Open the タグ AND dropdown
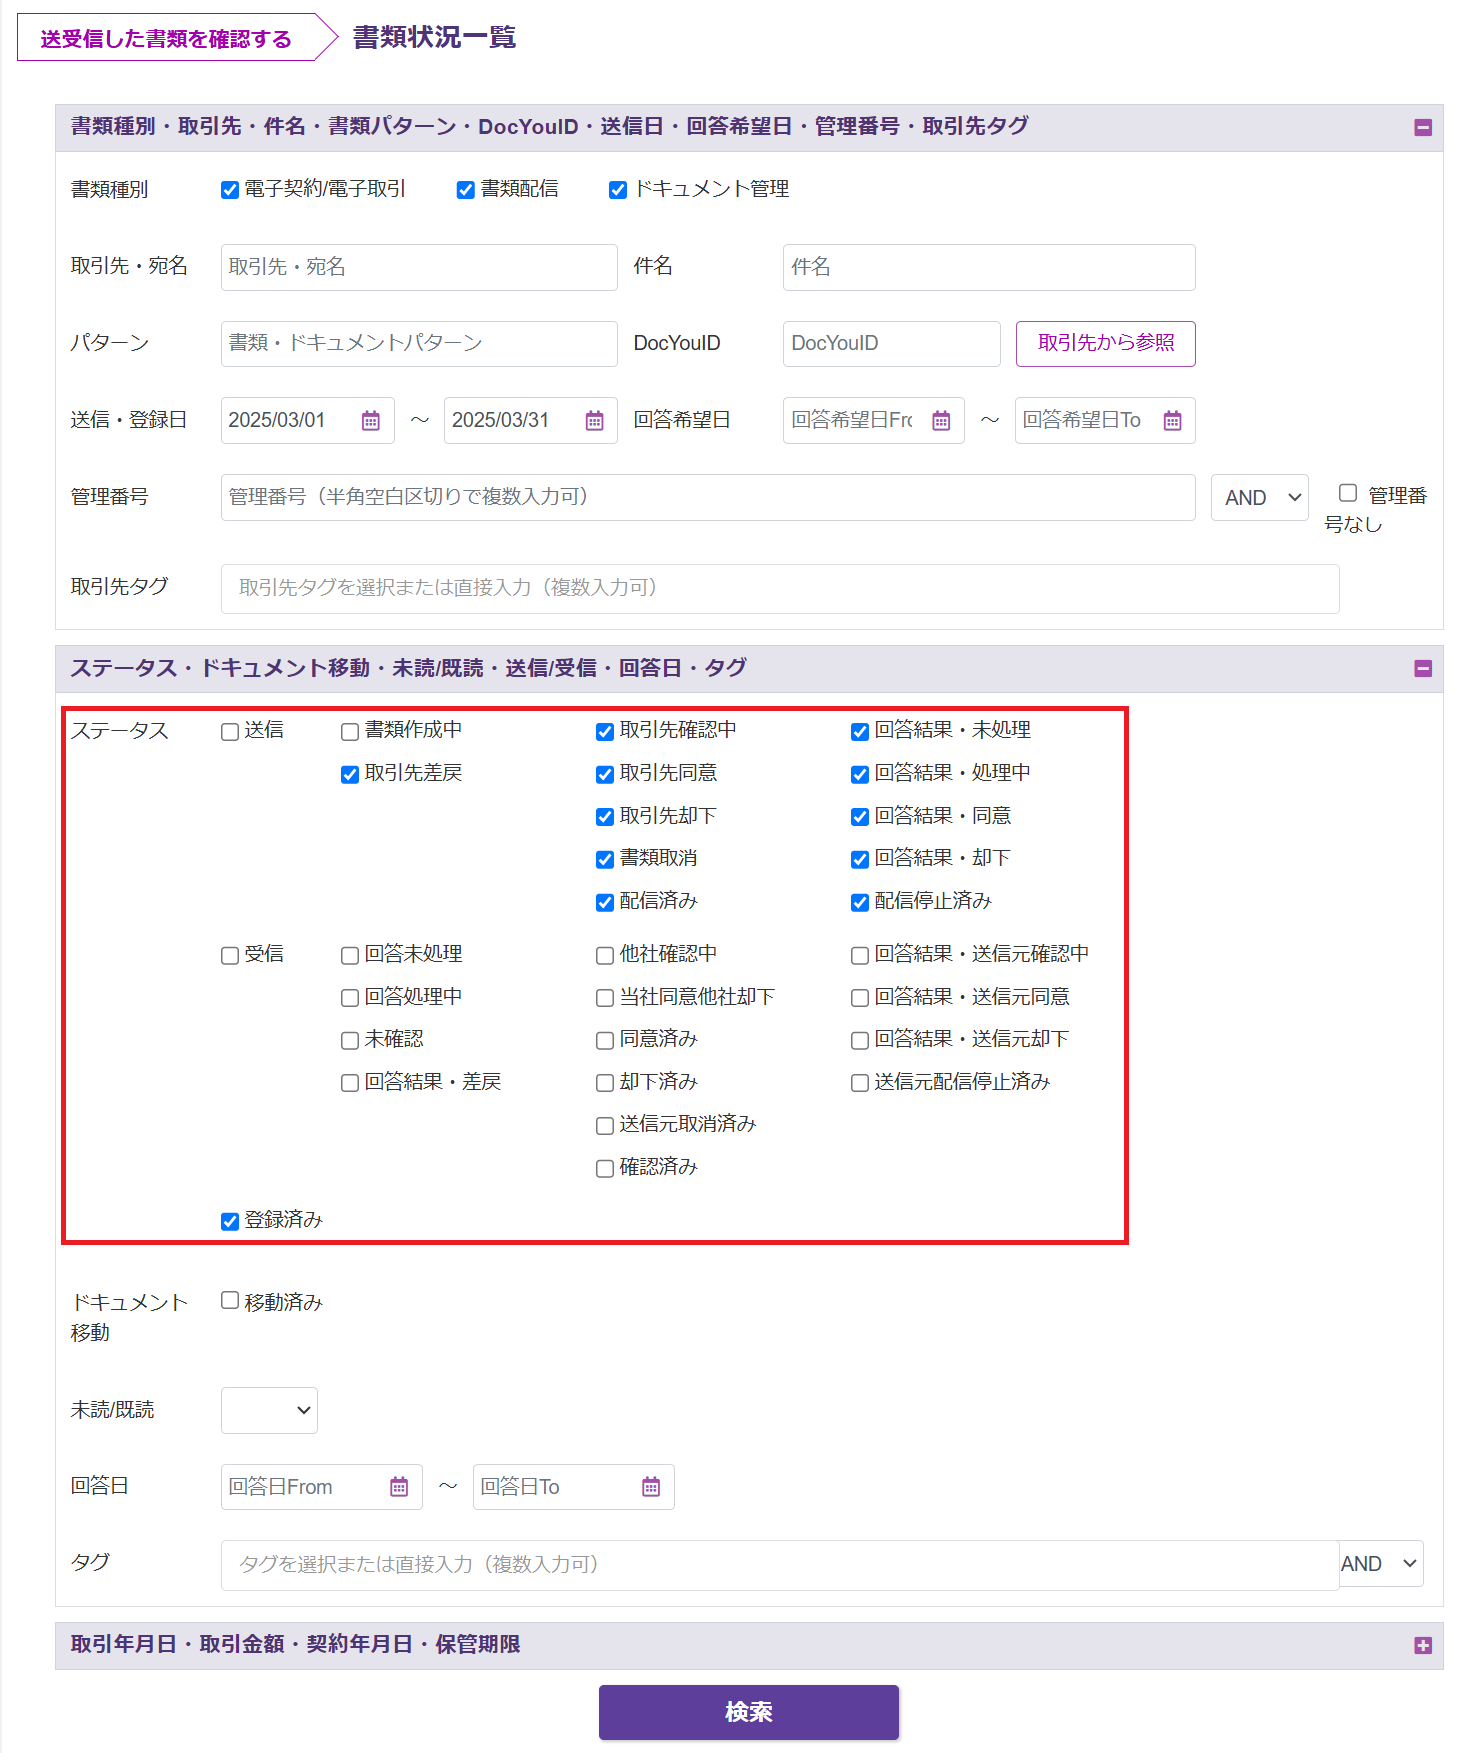 (1381, 1564)
